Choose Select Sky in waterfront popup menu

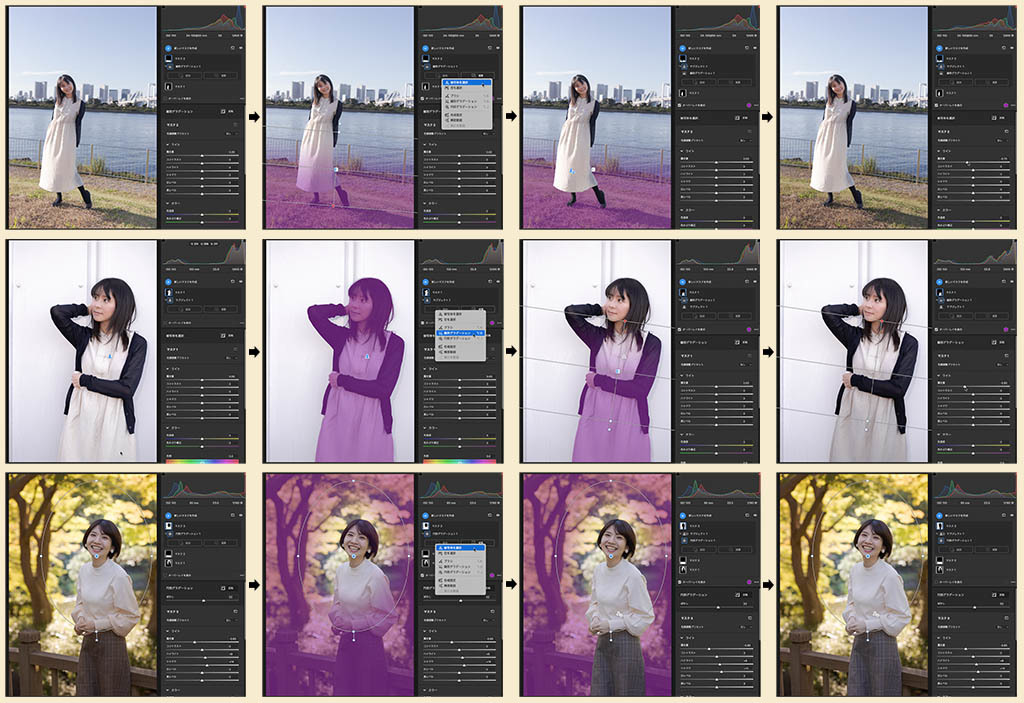point(467,88)
